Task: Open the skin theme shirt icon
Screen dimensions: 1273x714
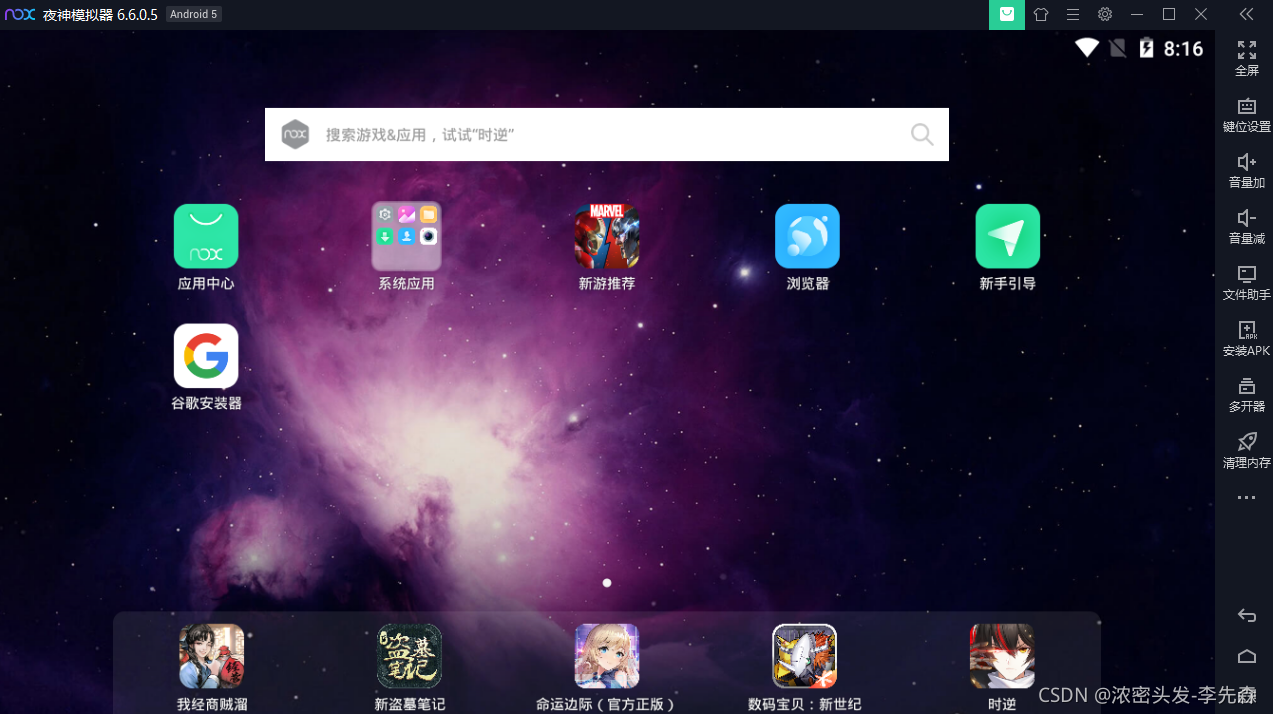Action: (1041, 14)
